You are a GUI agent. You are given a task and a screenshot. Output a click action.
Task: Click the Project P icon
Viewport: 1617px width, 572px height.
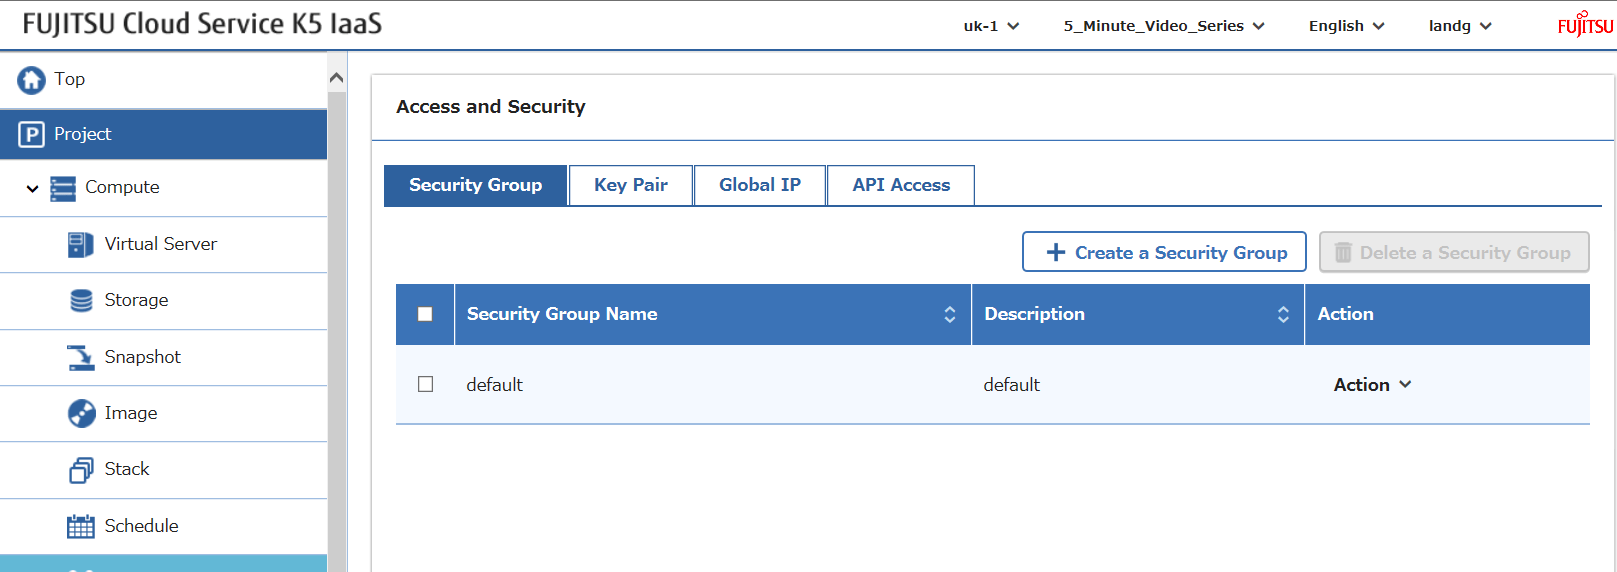coord(31,134)
